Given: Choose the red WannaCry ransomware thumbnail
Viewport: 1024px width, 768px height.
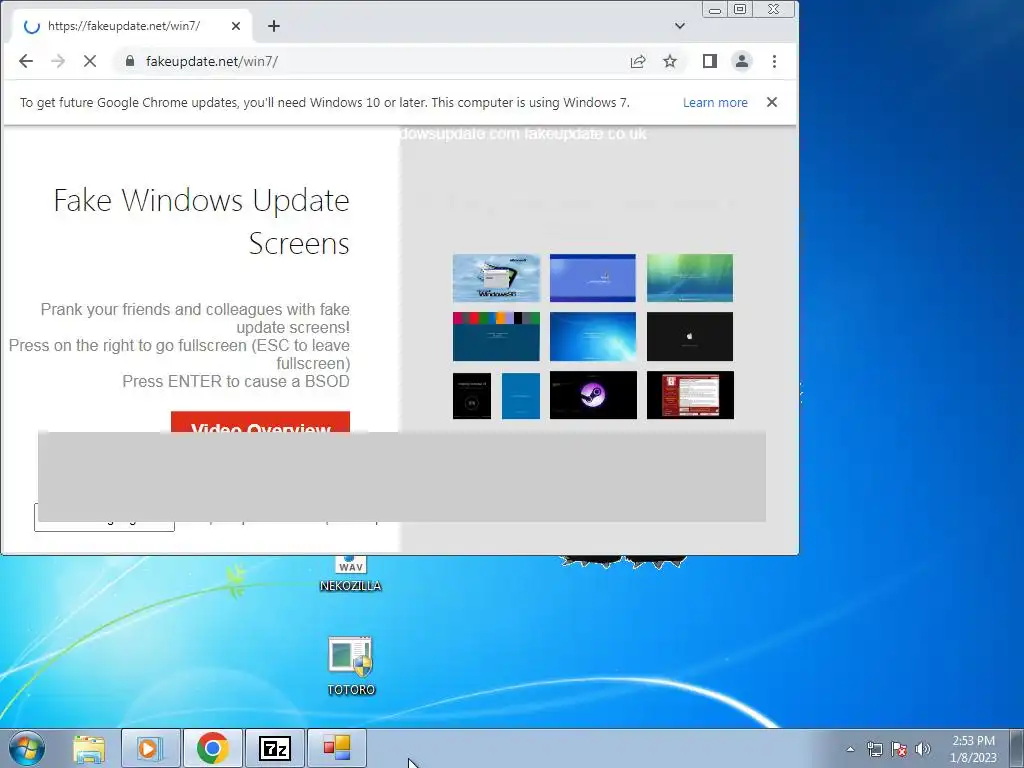Looking at the screenshot, I should [x=690, y=395].
